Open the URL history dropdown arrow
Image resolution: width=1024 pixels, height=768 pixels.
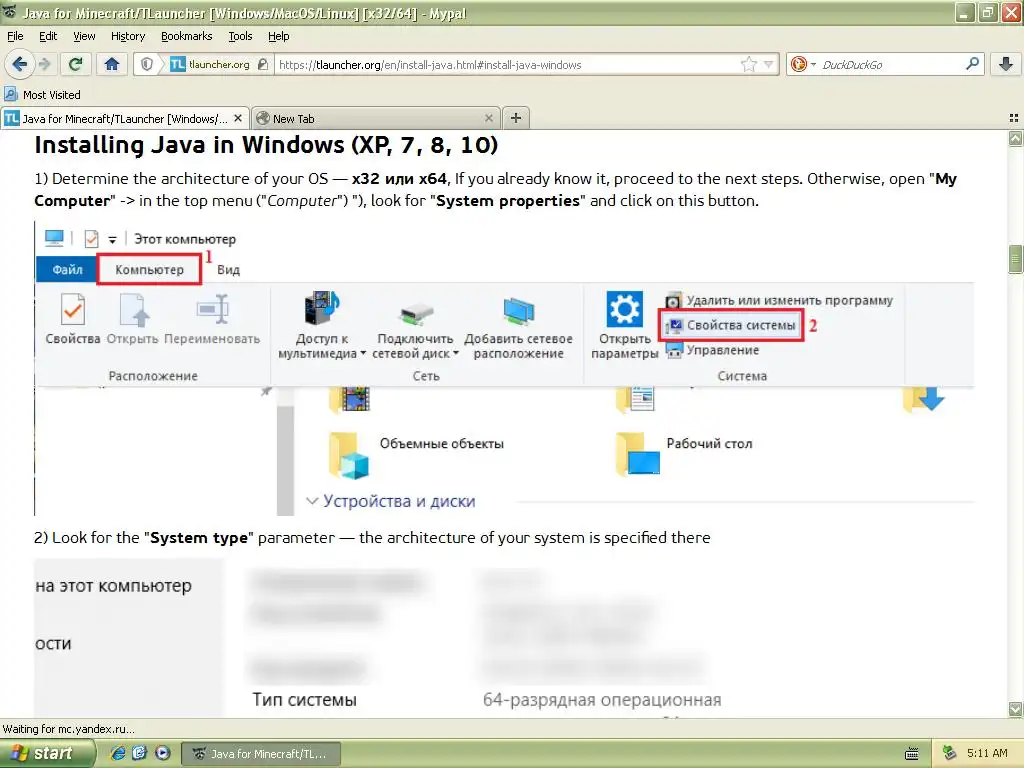click(x=769, y=64)
